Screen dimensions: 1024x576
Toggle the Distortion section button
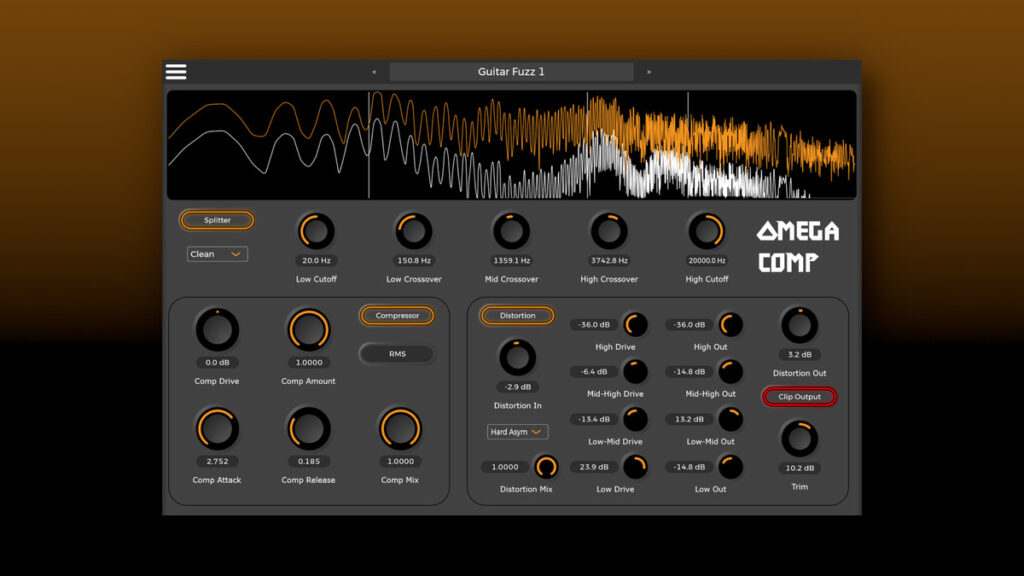(517, 316)
